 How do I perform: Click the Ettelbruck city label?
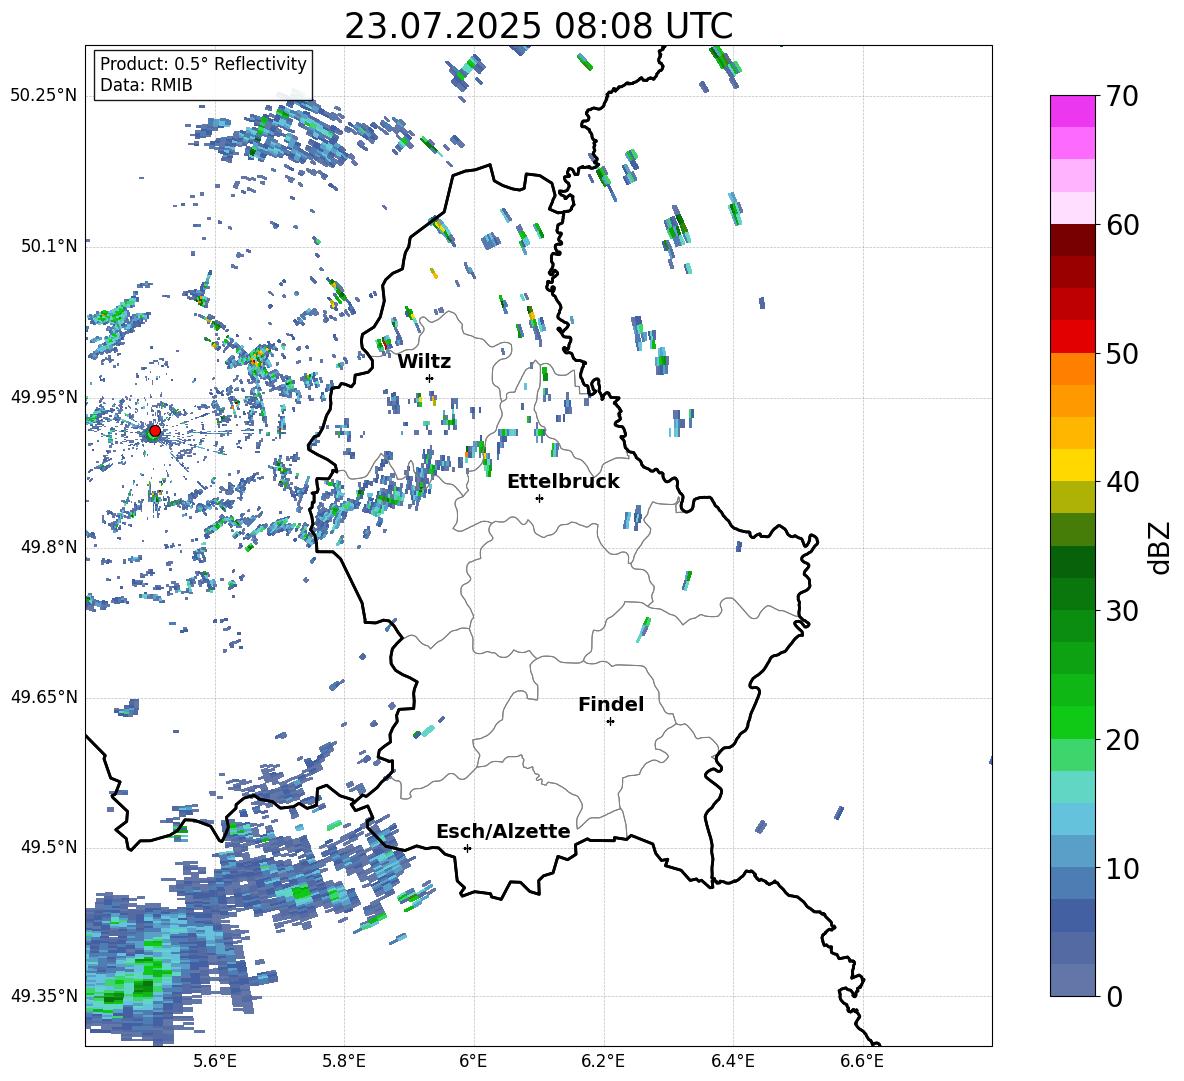click(x=563, y=482)
